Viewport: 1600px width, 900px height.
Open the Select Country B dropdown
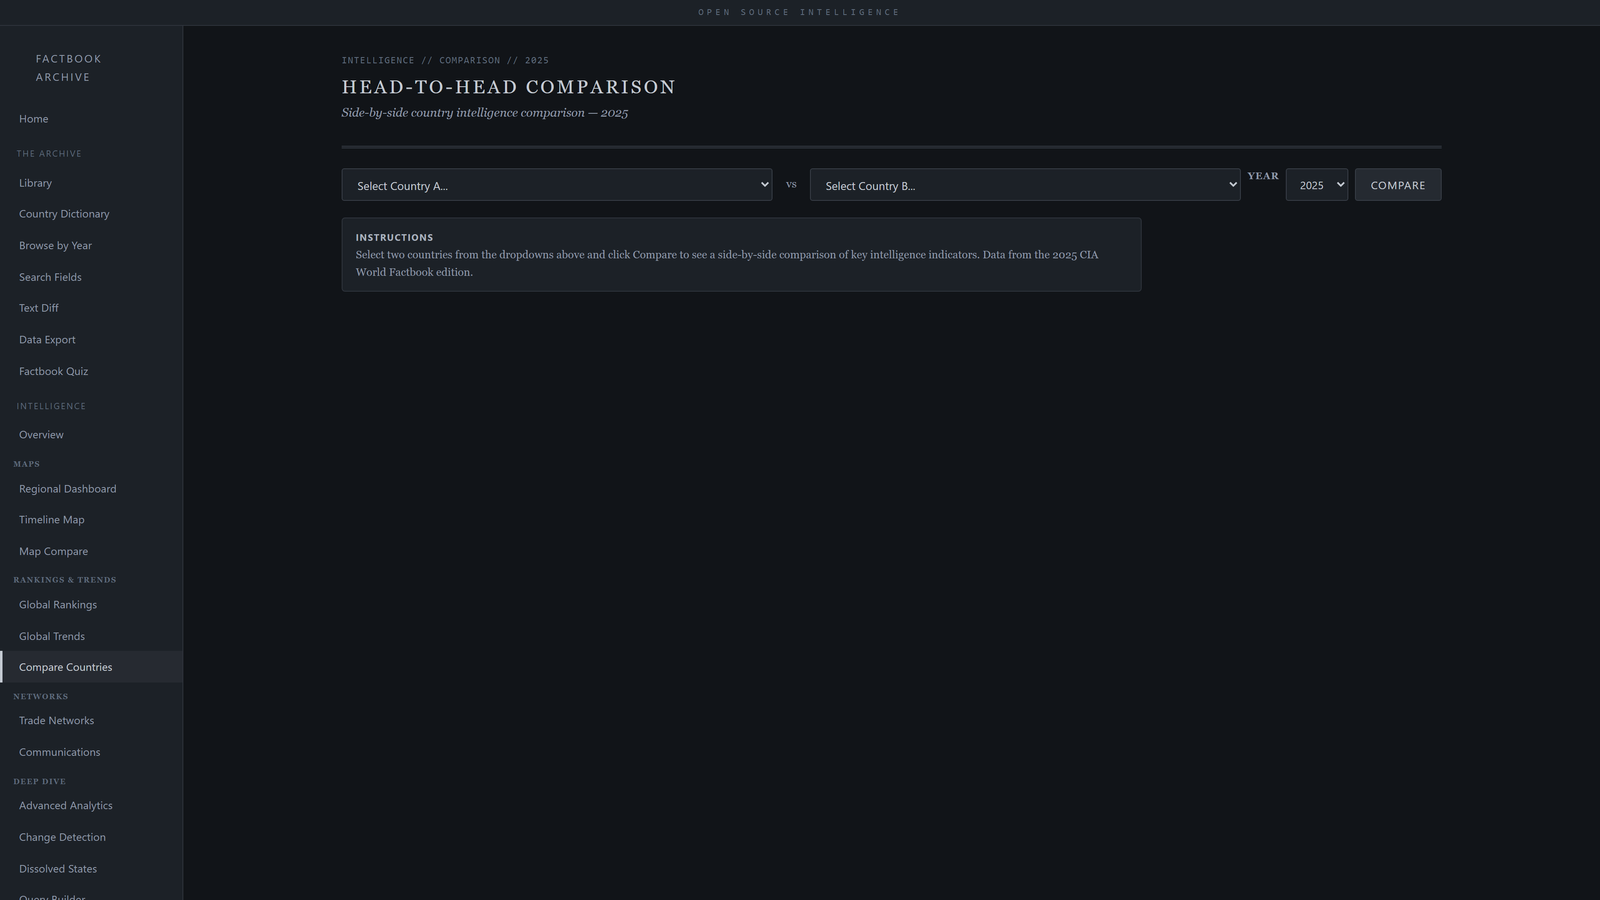click(x=1024, y=185)
